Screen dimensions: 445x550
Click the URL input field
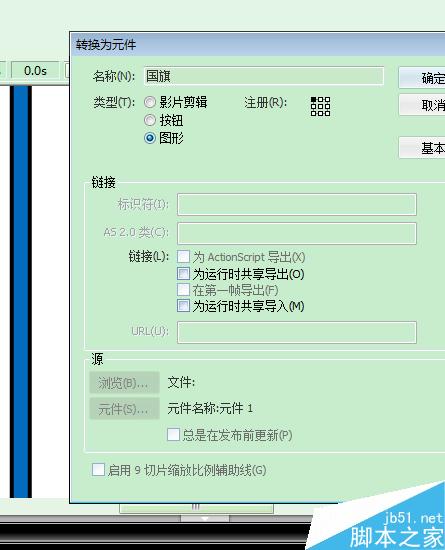(x=297, y=332)
